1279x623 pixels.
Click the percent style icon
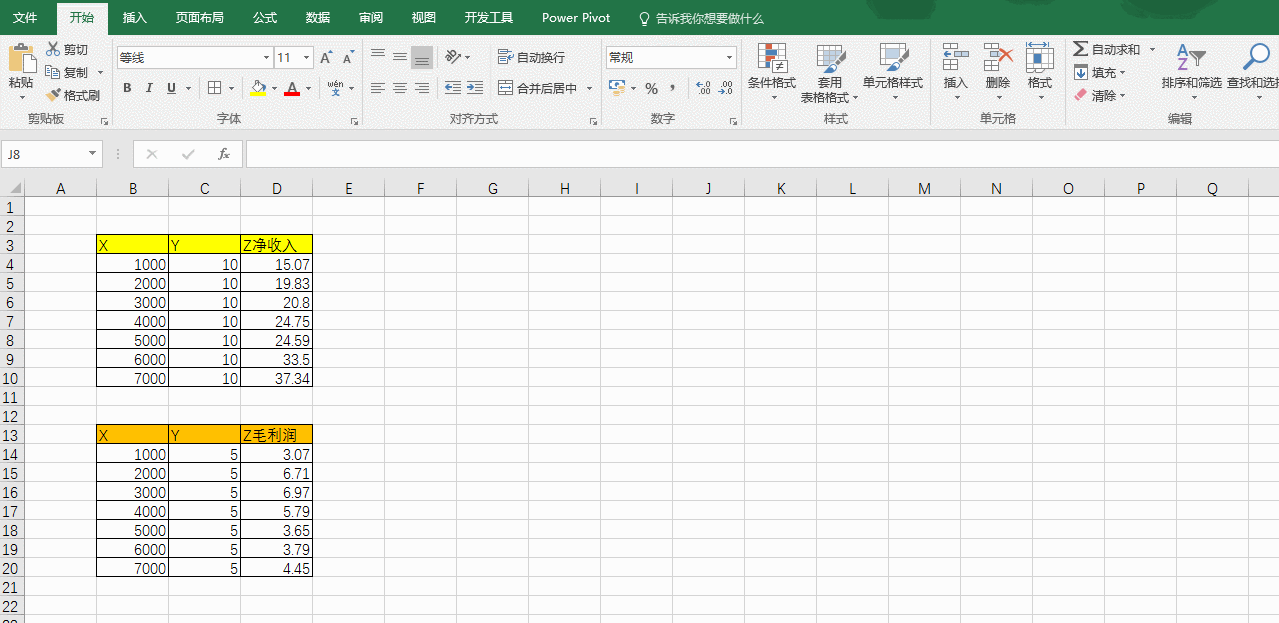click(651, 88)
